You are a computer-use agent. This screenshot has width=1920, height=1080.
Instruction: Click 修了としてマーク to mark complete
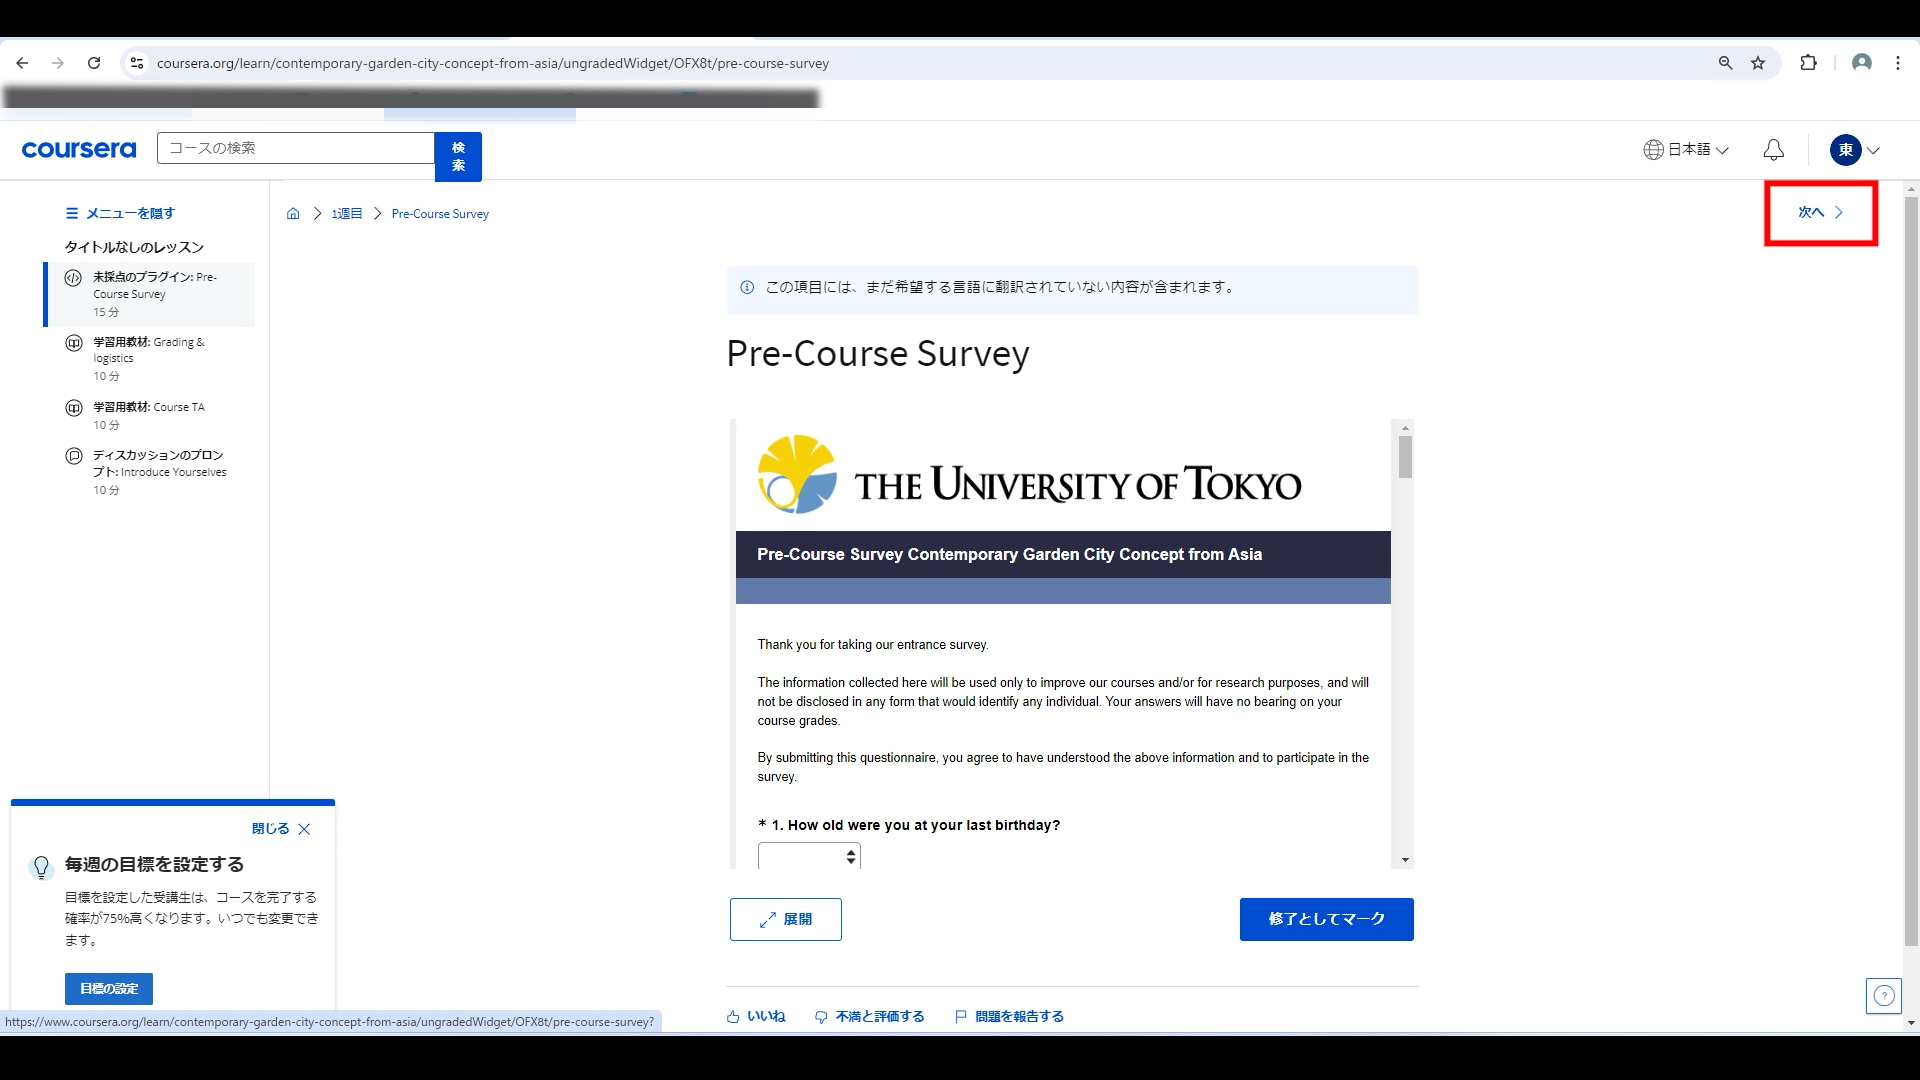coord(1327,919)
